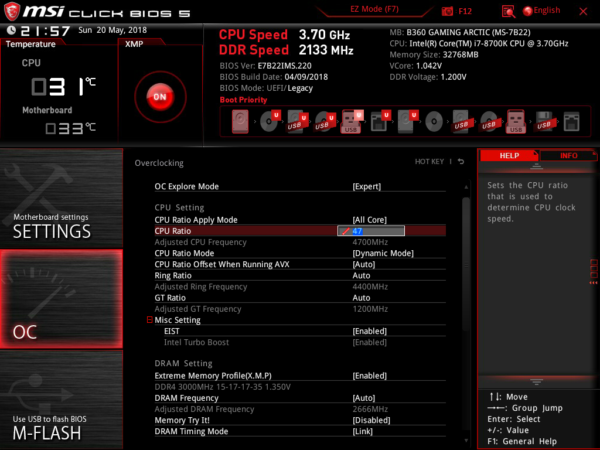The image size is (600, 450).
Task: Click the red pencil icon in CPU Ratio
Action: click(x=346, y=231)
